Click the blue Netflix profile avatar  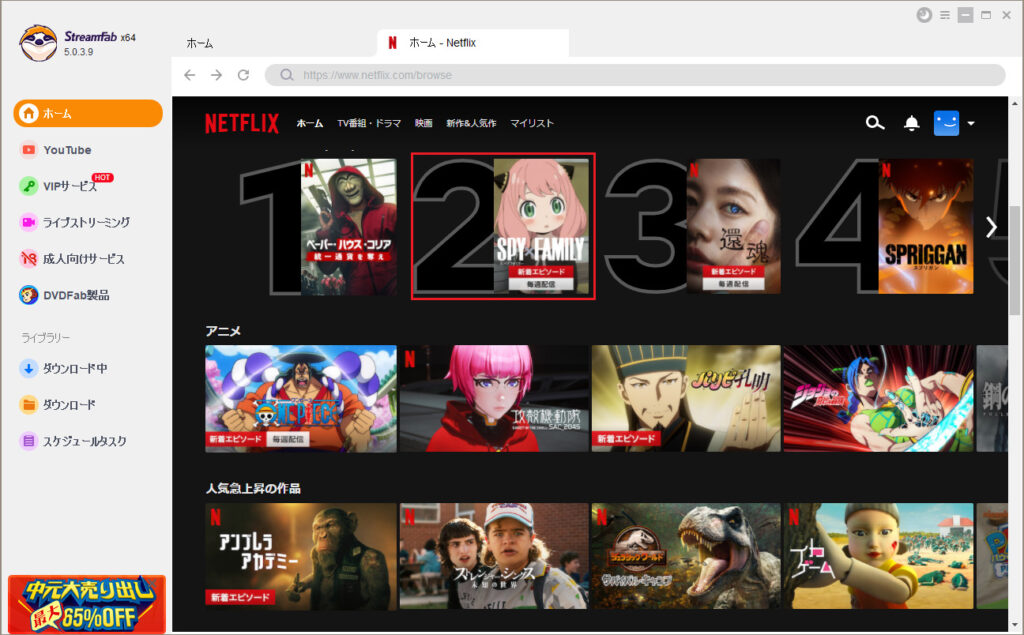(x=946, y=123)
